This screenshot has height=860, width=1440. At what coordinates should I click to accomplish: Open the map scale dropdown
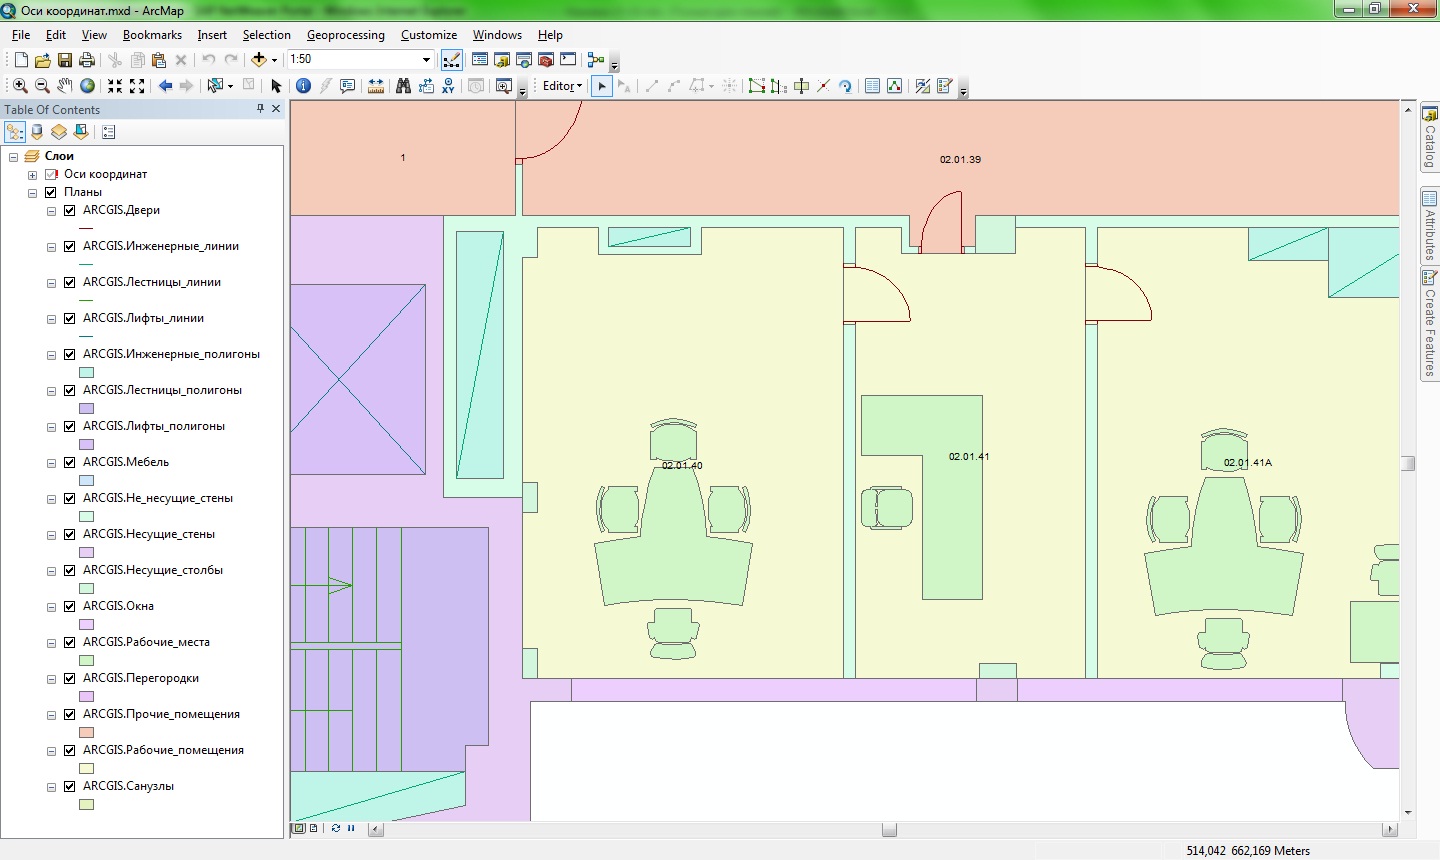(x=426, y=60)
